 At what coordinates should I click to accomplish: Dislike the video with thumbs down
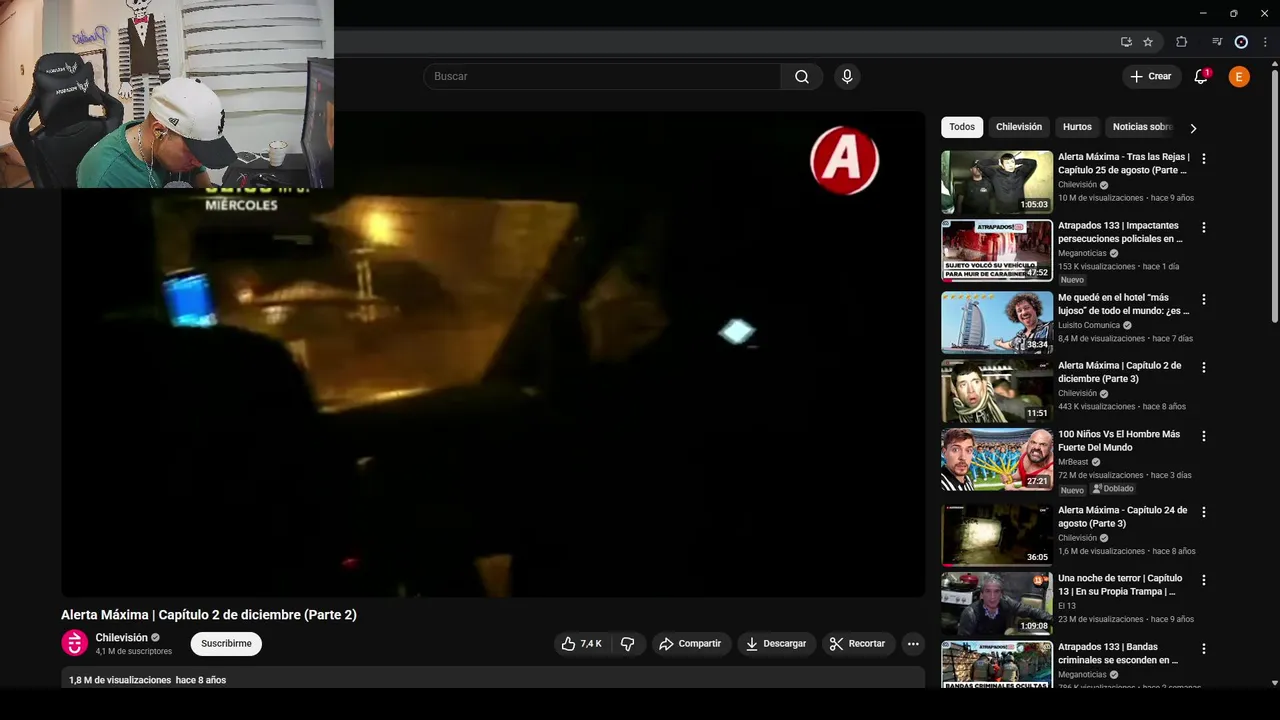click(x=628, y=644)
